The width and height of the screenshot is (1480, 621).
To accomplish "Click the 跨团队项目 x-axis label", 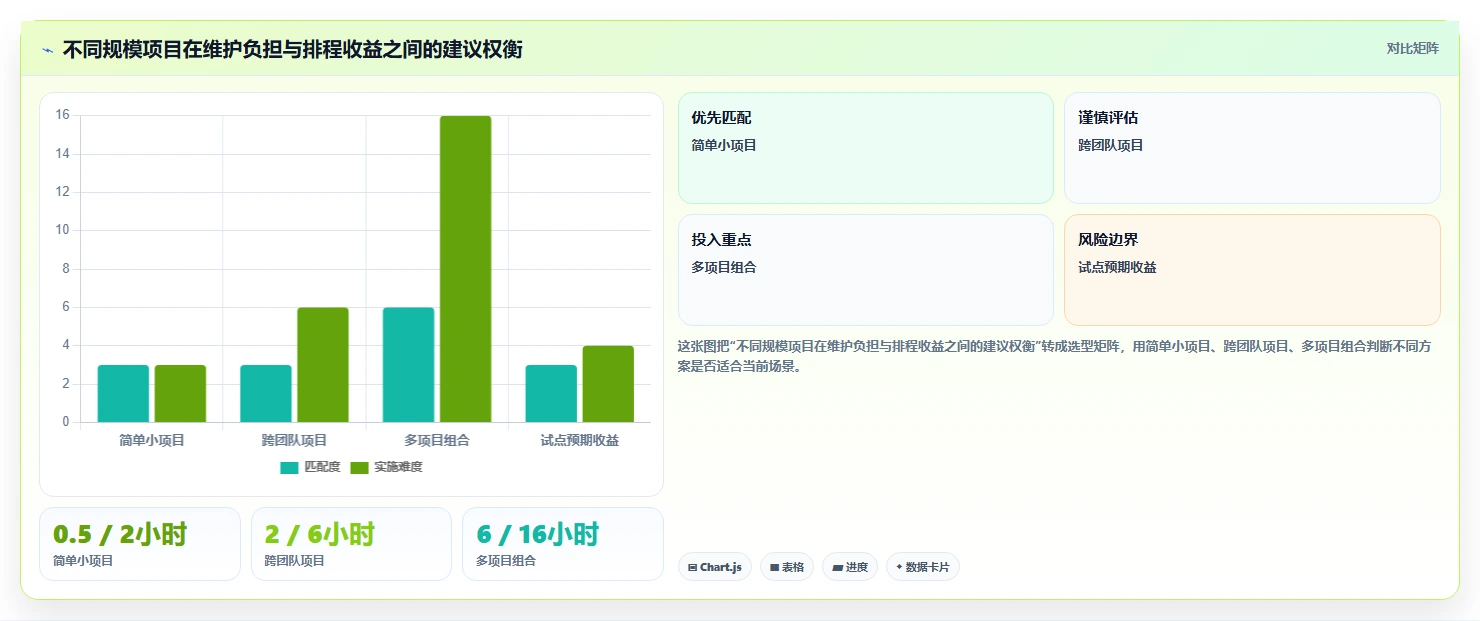I will 294,440.
